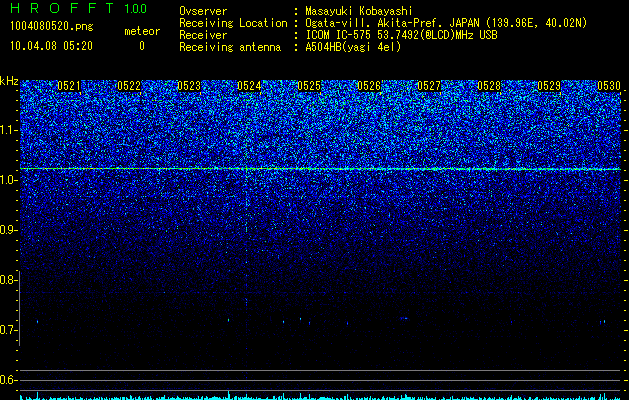The height and width of the screenshot is (400, 629).
Task: Click the 0.8 frequency axis label
Action: click(8, 280)
